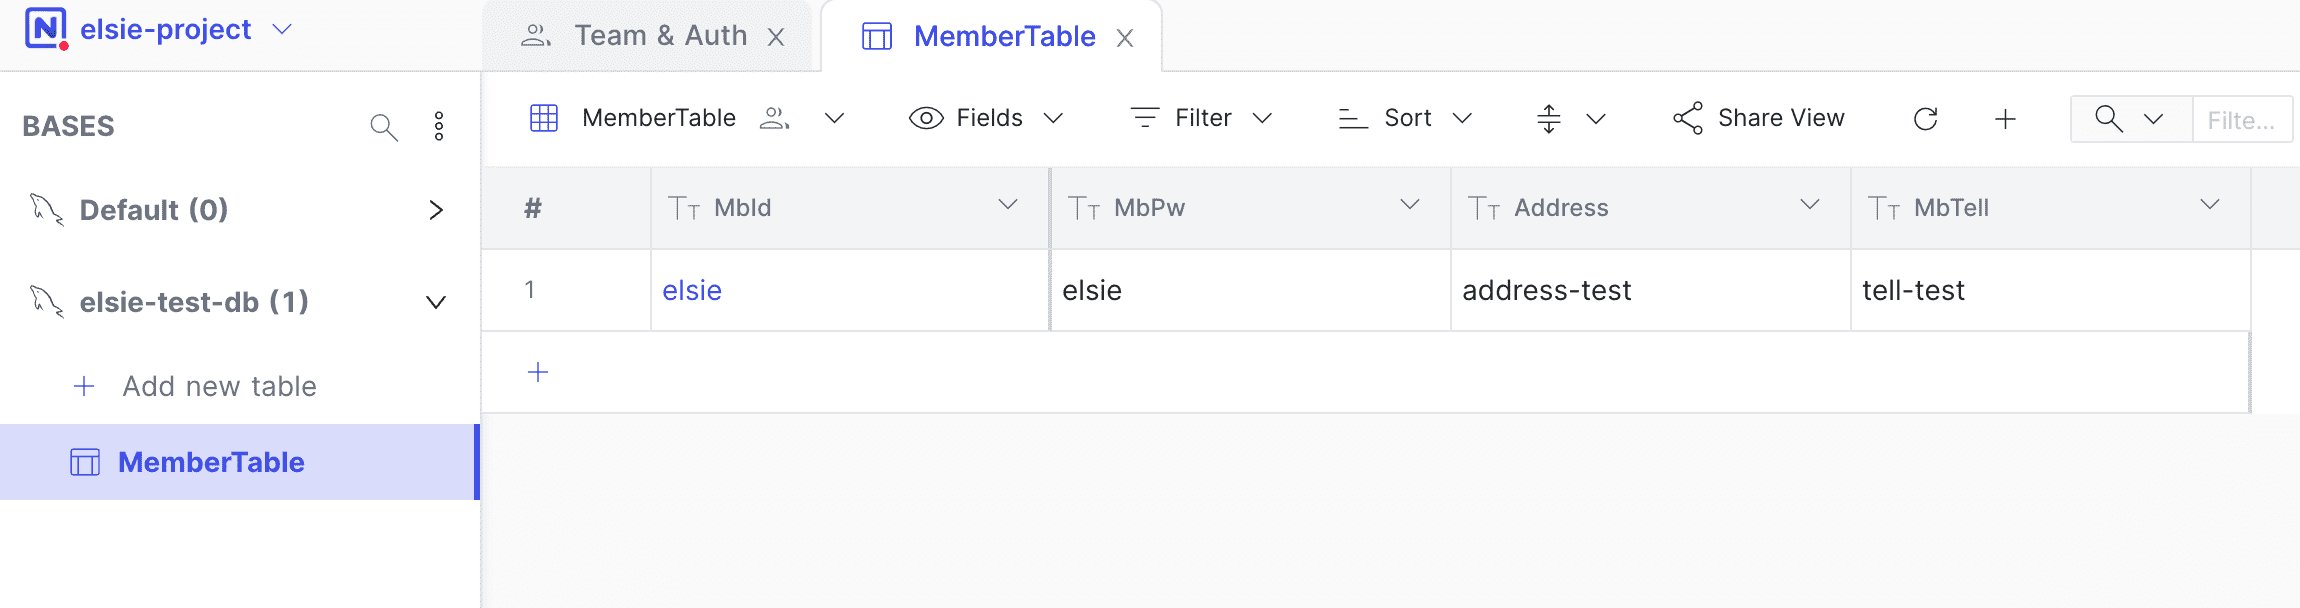Click the Share View icon button
The height and width of the screenshot is (608, 2300).
pos(1758,118)
